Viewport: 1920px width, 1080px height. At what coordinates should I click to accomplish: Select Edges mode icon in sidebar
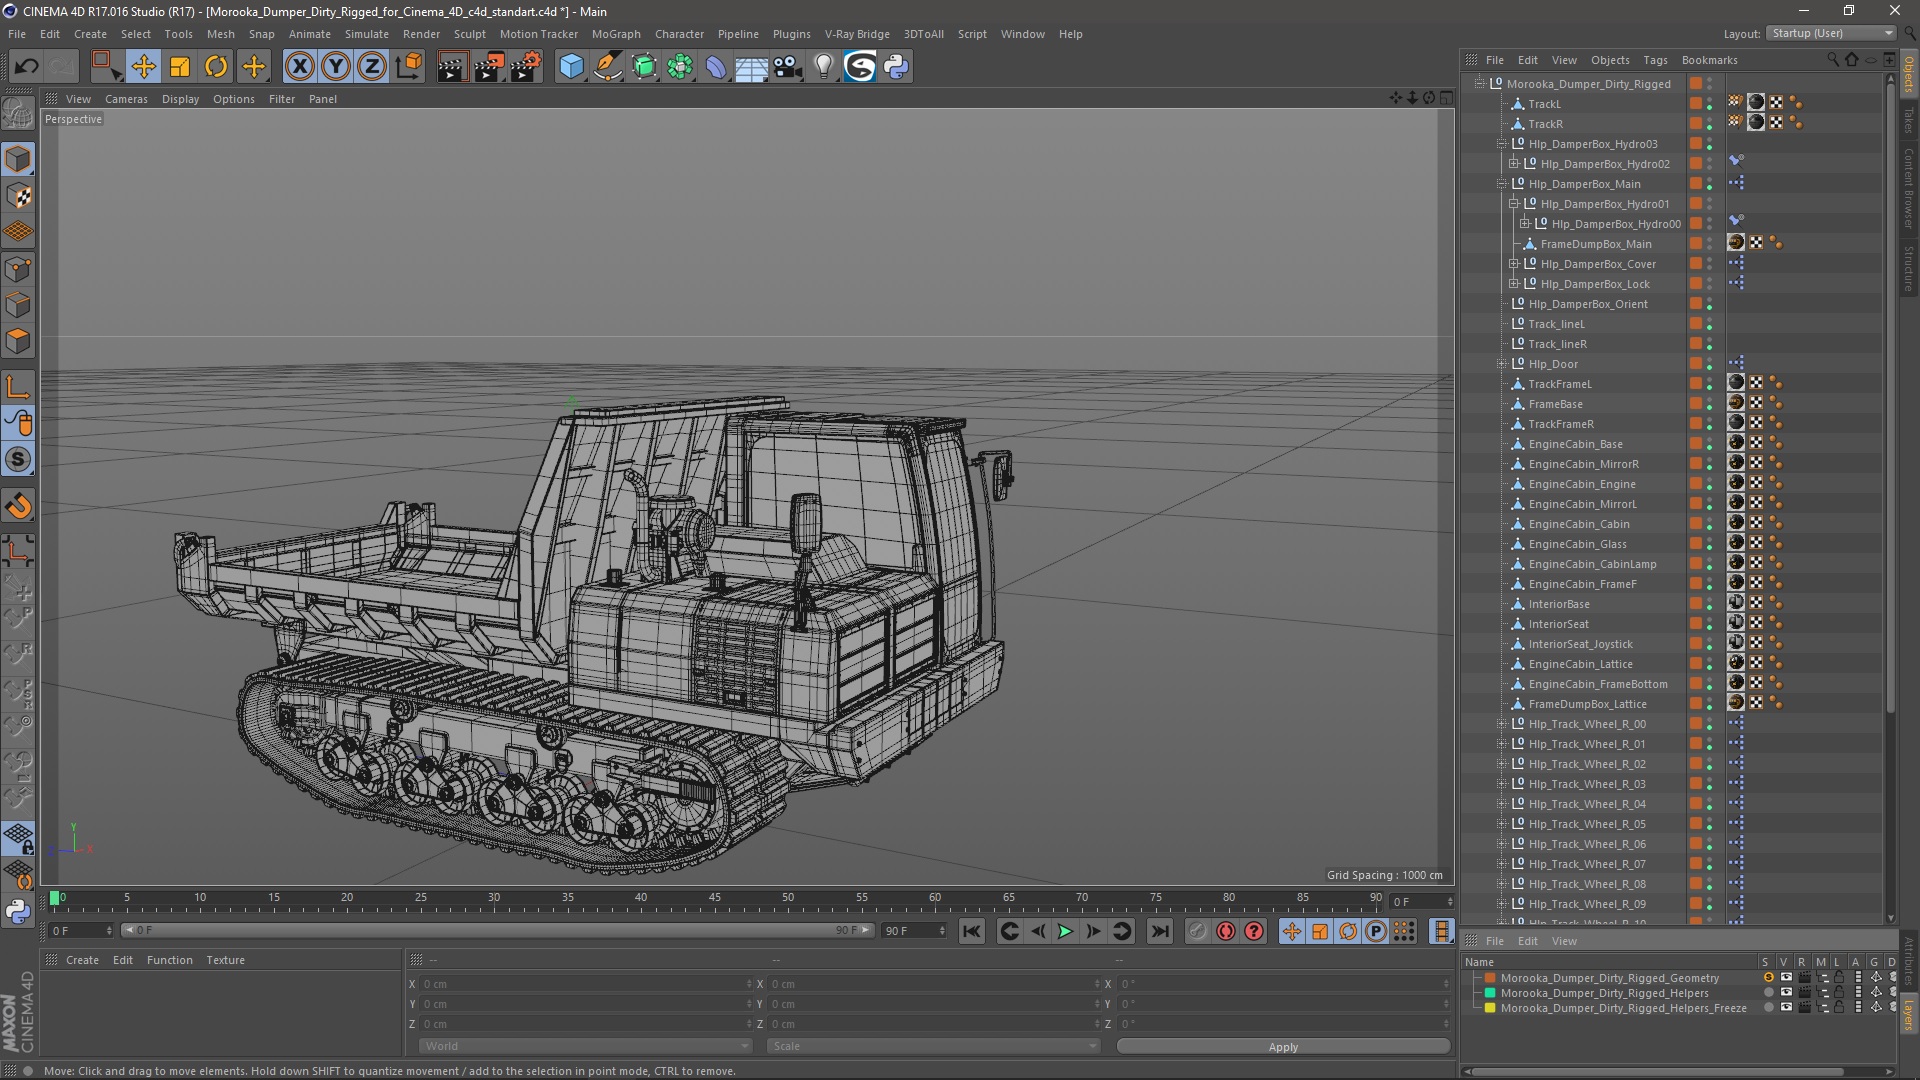coord(18,305)
